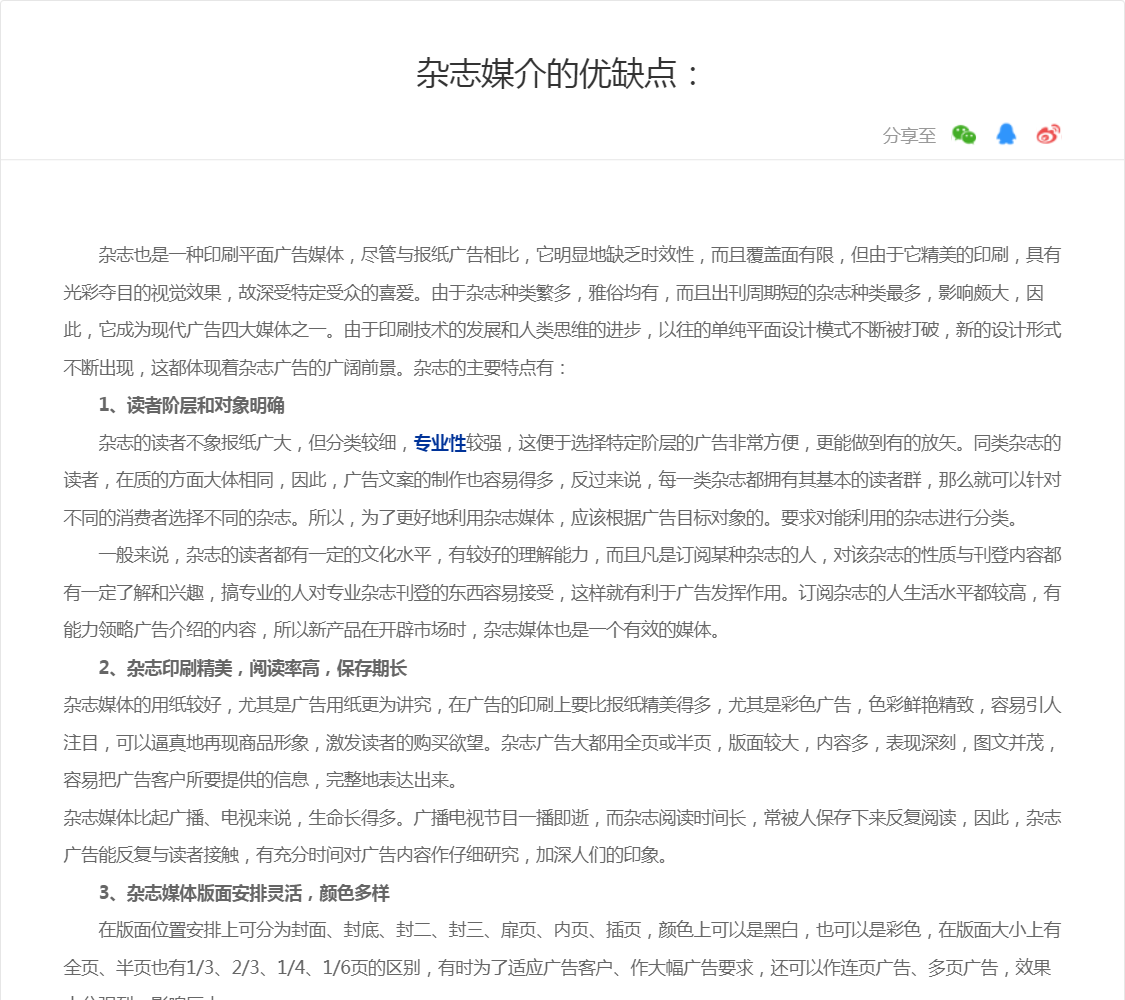1125x1000 pixels.
Task: Click the line starting 能力领略广告介绍的内容
Action: coord(392,631)
